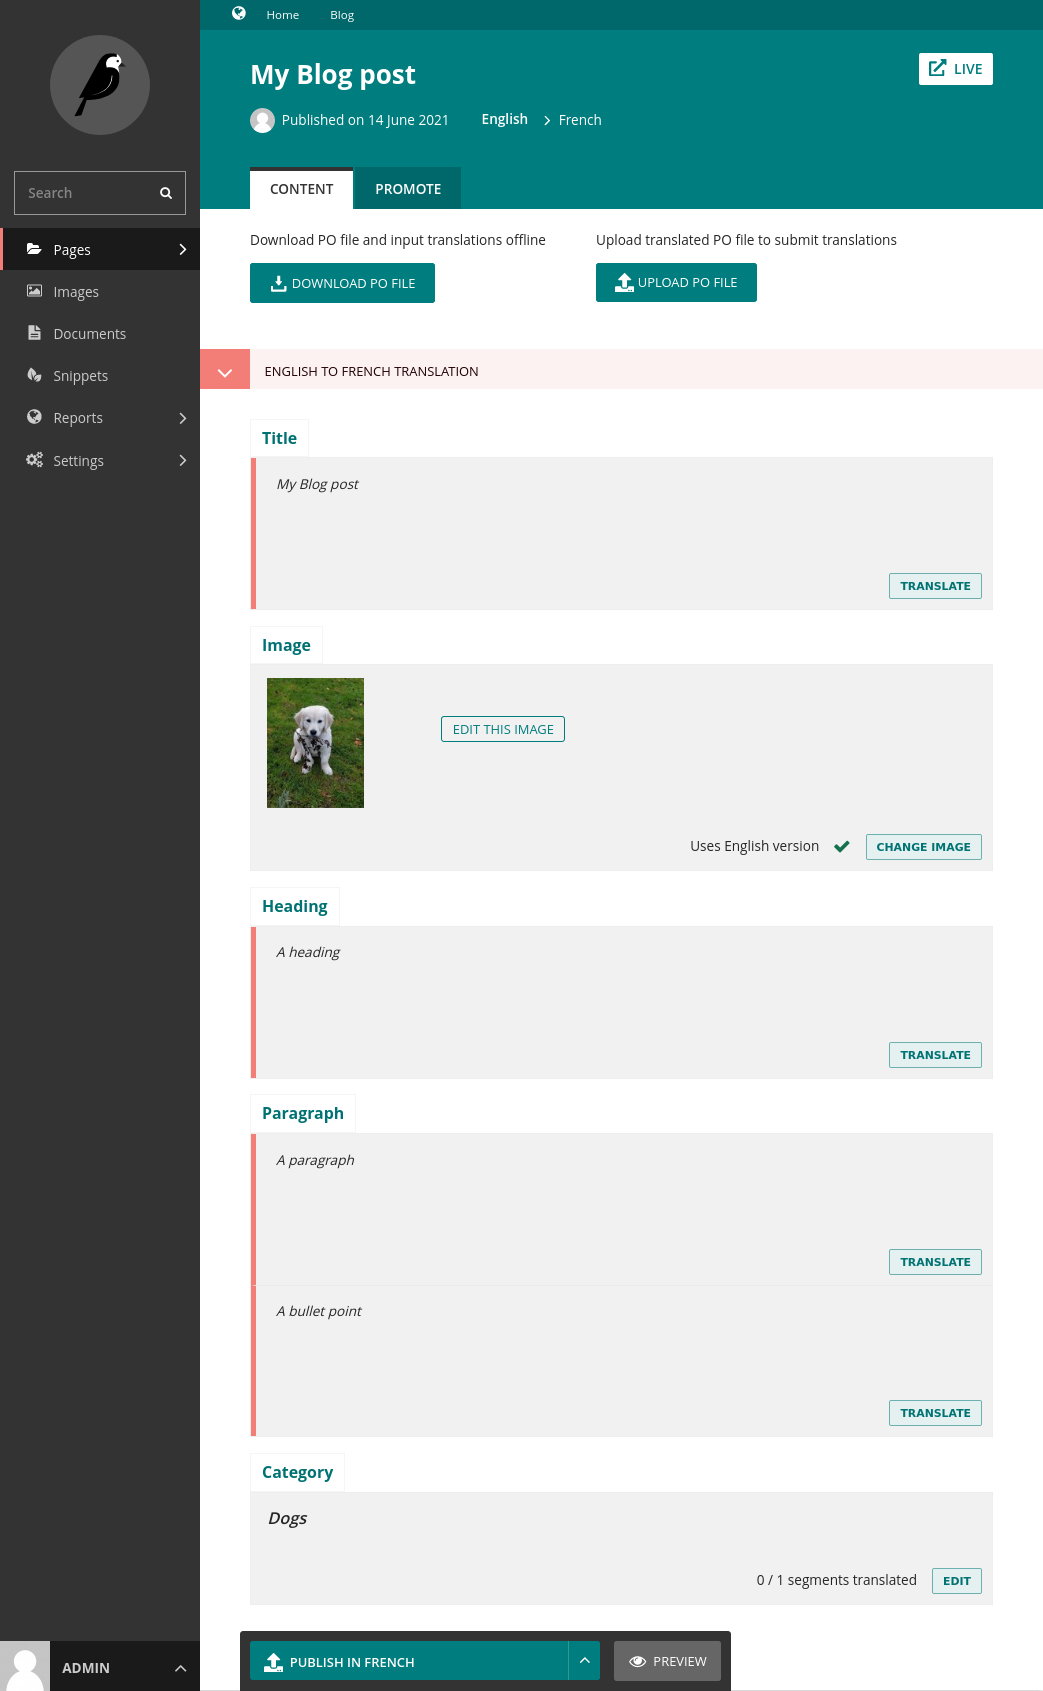Click Upload PO File button
Viewport: 1043px width, 1691px height.
coord(676,282)
